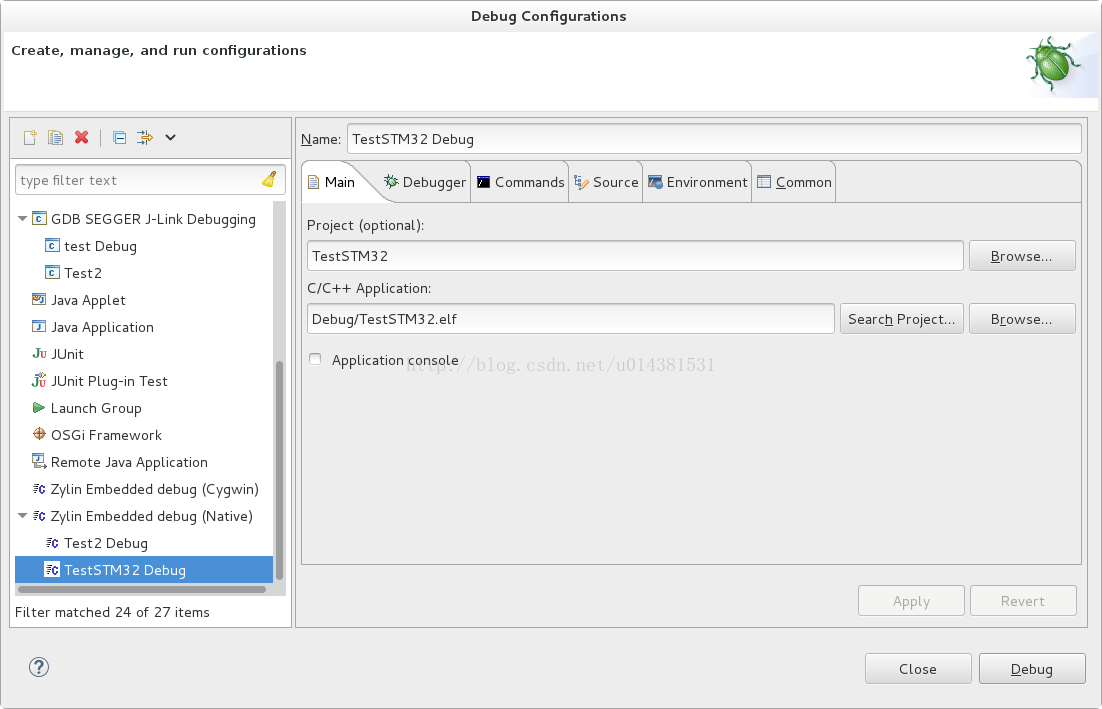
Task: Clear filter text using the broom icon
Action: point(268,180)
